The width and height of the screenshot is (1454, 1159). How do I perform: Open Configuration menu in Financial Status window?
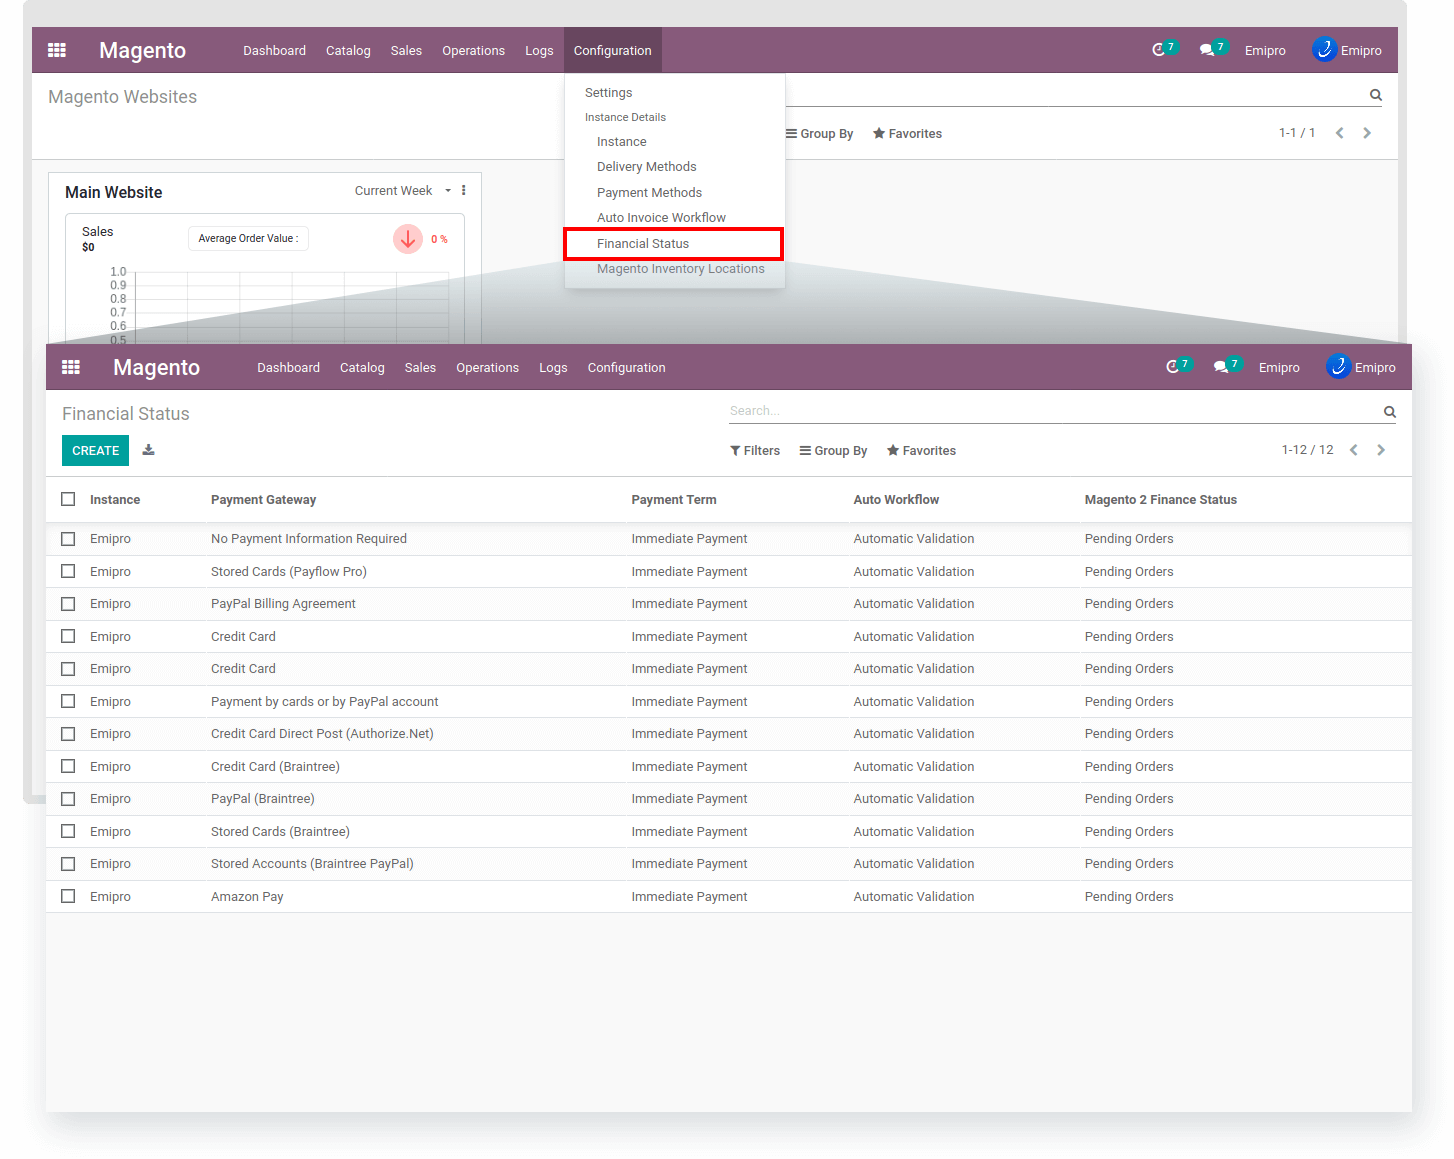coord(626,368)
